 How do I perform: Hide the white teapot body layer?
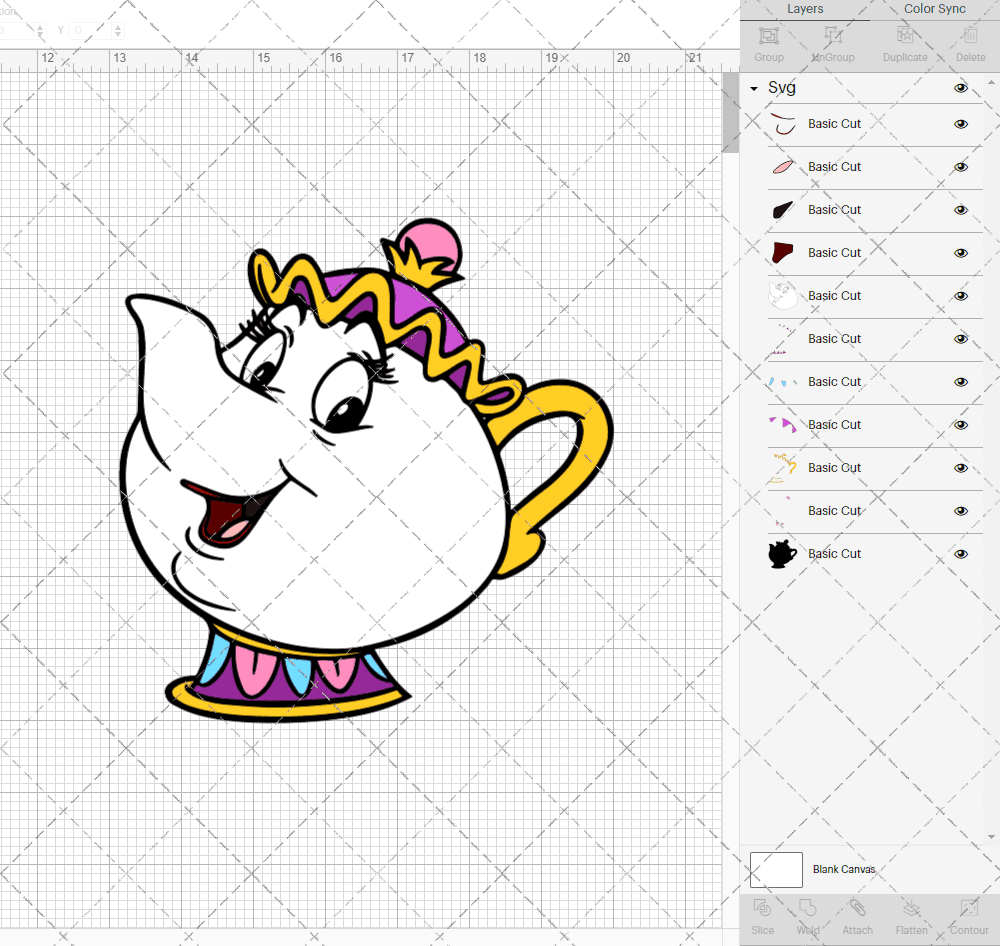960,296
